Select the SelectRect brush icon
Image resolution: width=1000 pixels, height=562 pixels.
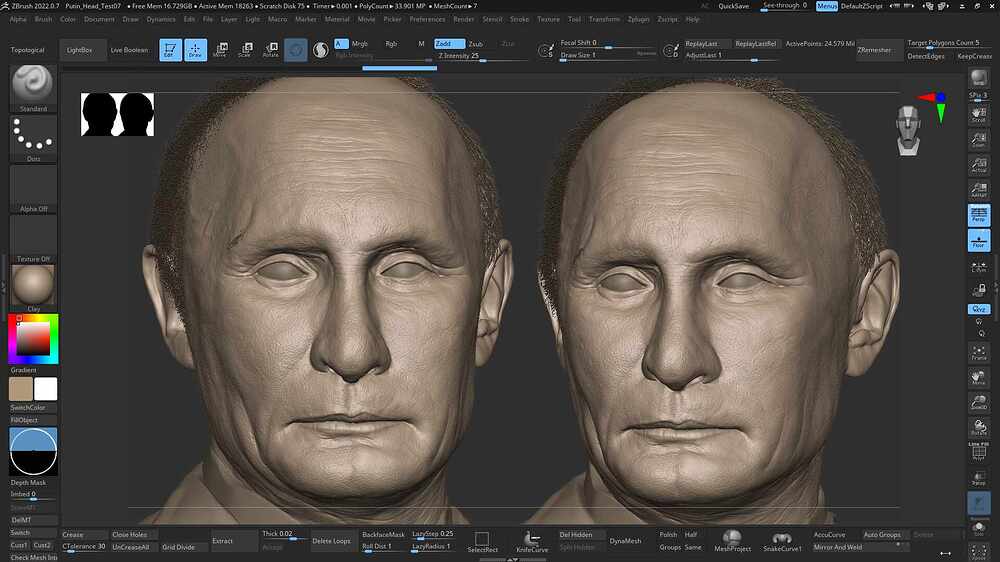pyautogui.click(x=482, y=542)
